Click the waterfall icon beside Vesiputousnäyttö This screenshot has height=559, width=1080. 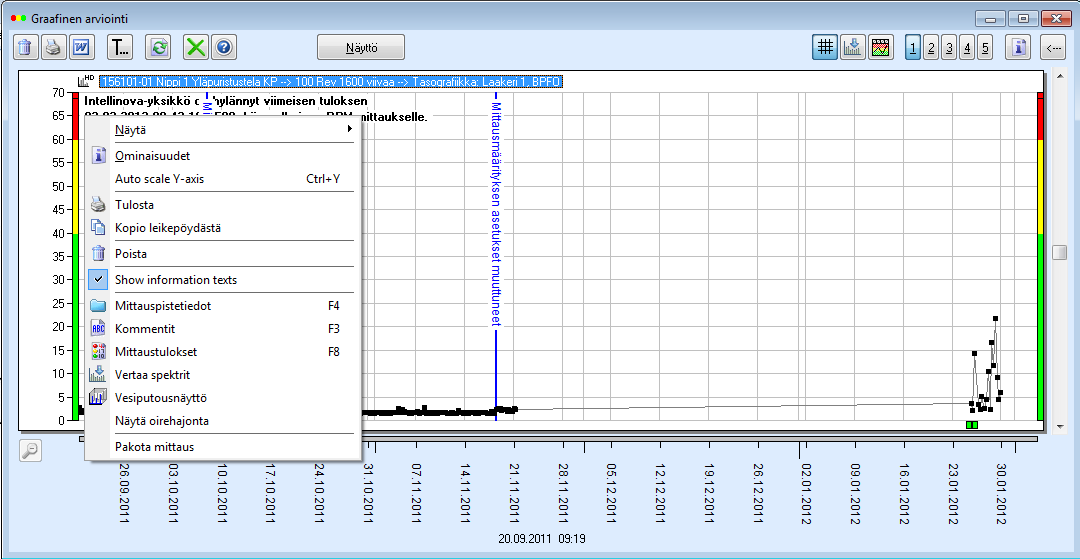coord(97,398)
